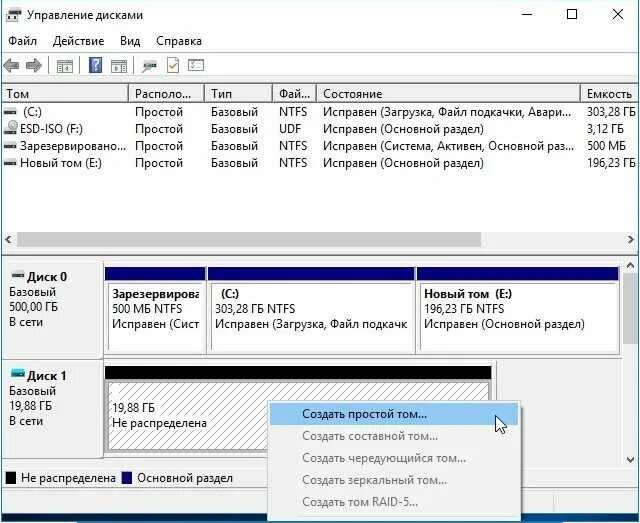This screenshot has height=523, width=640.
Task: Open the Файл menu
Action: pos(22,41)
